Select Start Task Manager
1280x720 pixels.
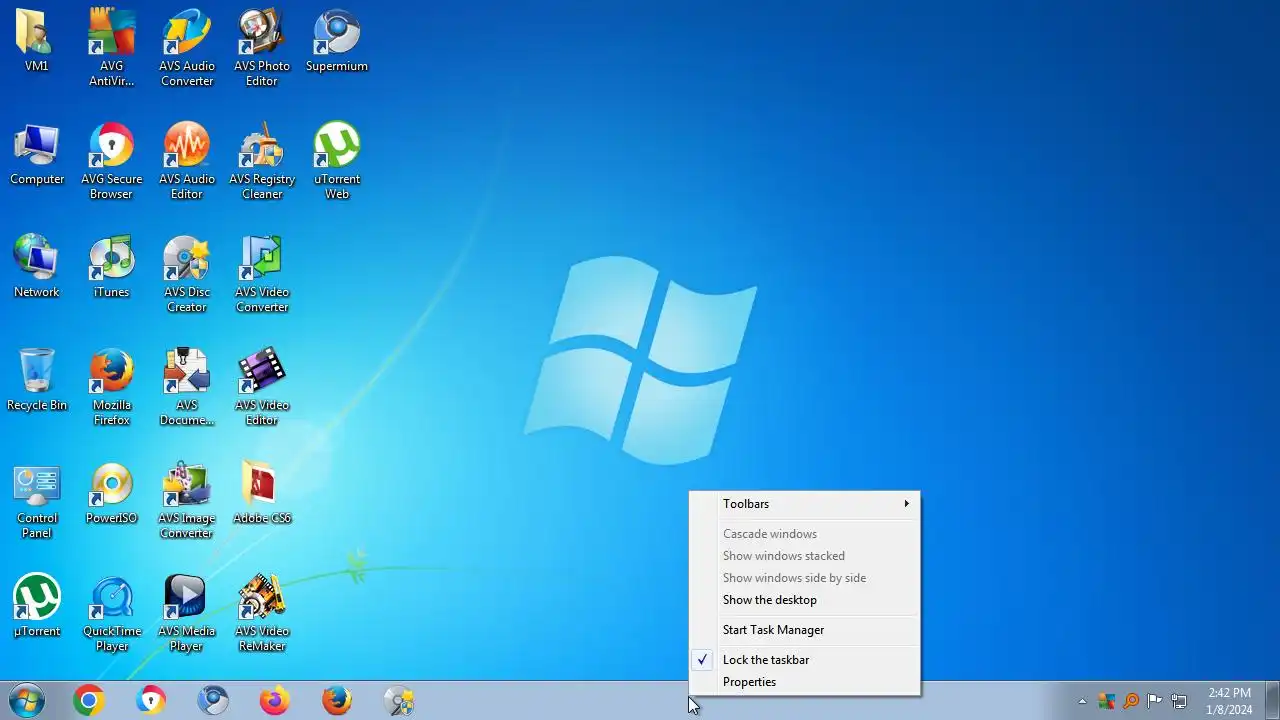point(804,630)
